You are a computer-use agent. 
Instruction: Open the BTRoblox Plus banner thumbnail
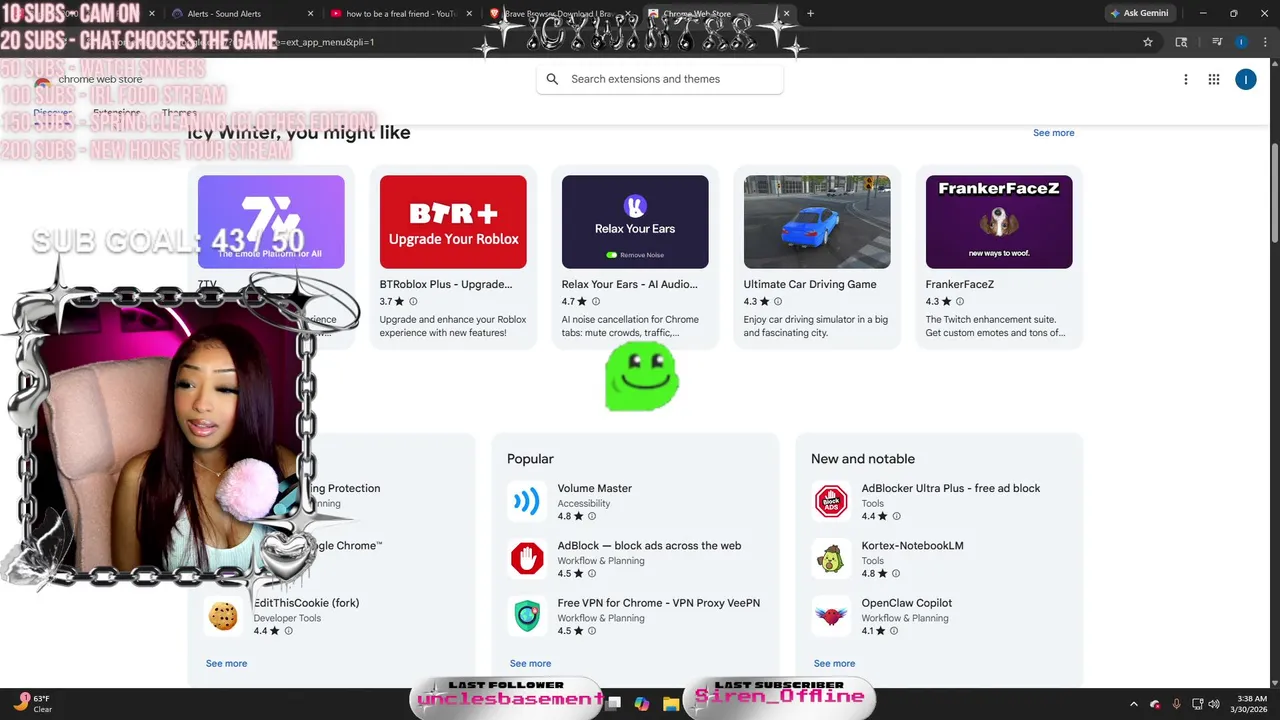click(x=453, y=222)
